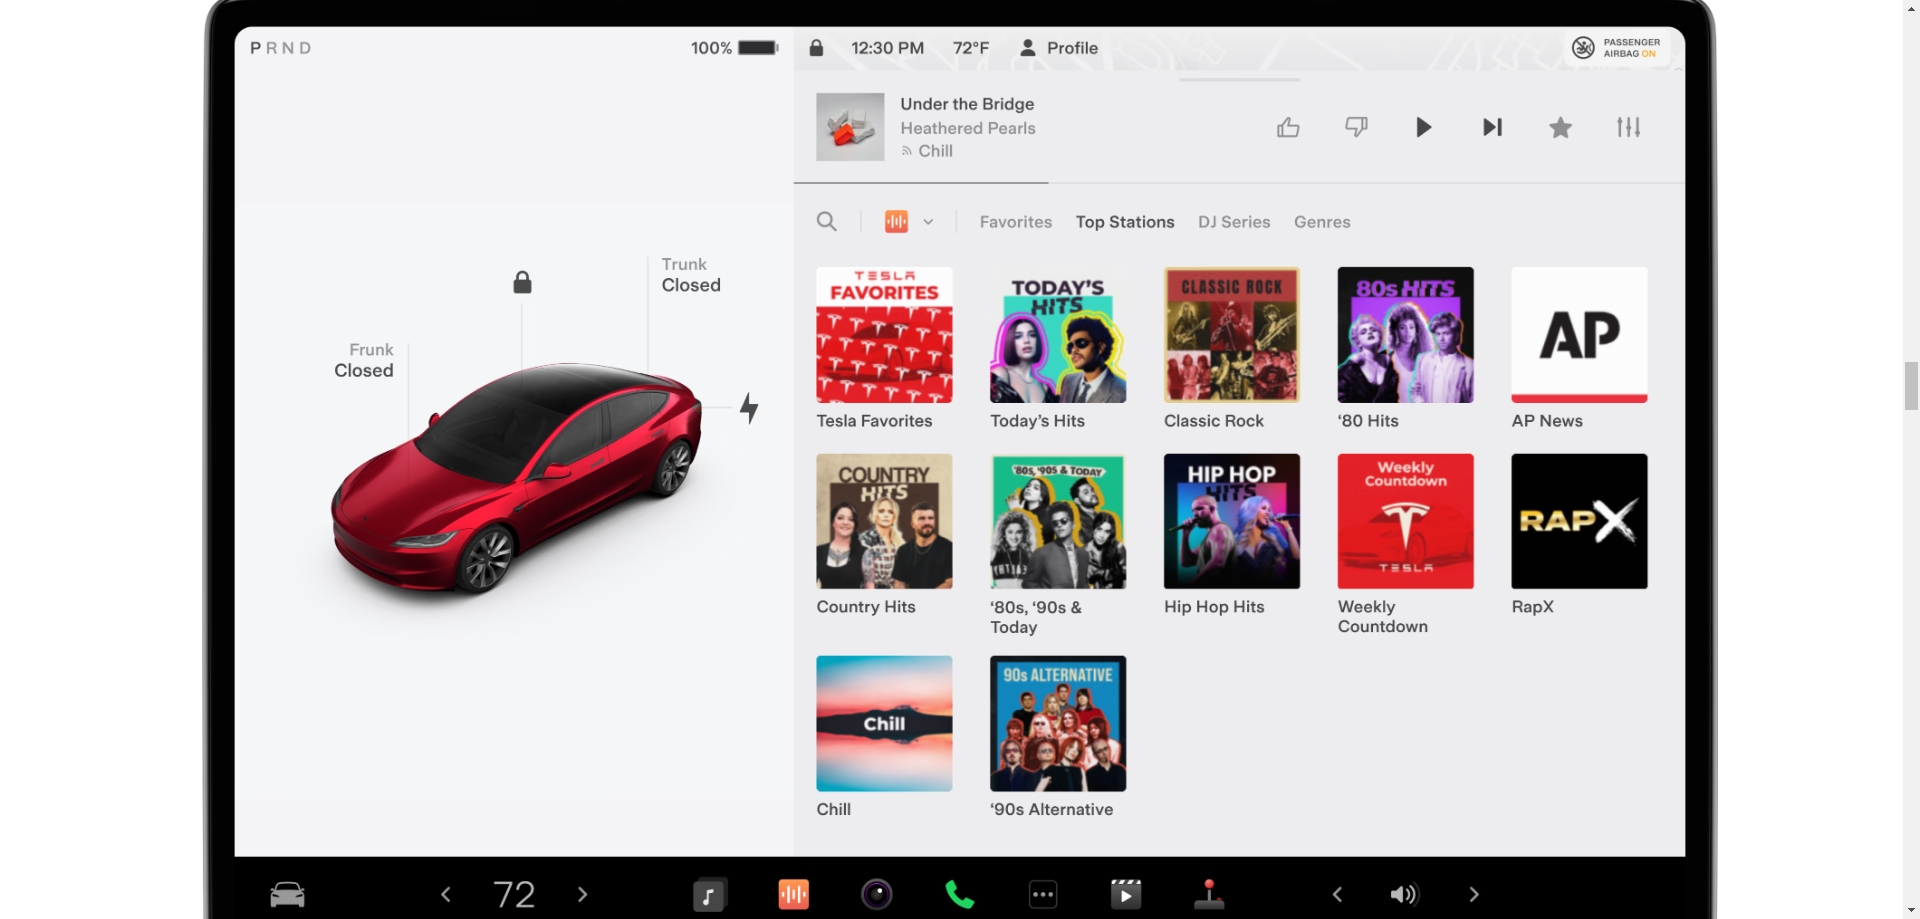1920x919 pixels.
Task: Select the Country Hits station
Action: pyautogui.click(x=884, y=521)
